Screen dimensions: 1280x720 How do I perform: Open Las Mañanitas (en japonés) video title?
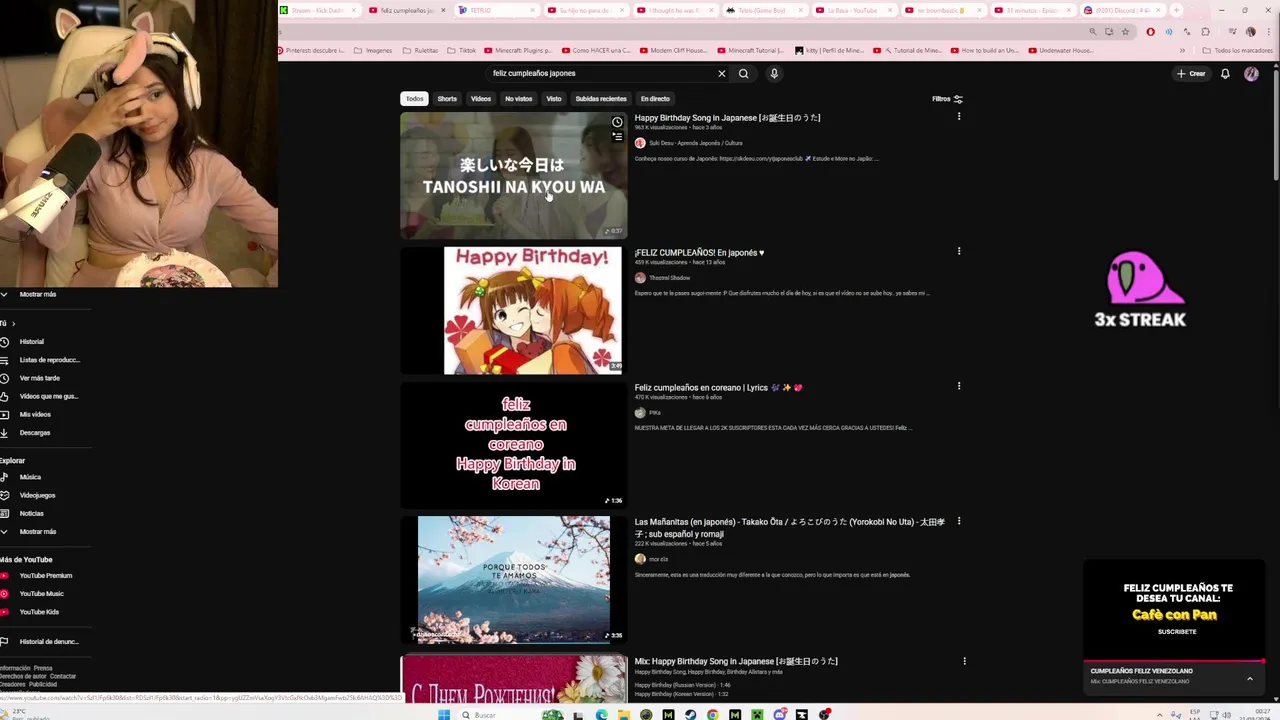click(789, 527)
